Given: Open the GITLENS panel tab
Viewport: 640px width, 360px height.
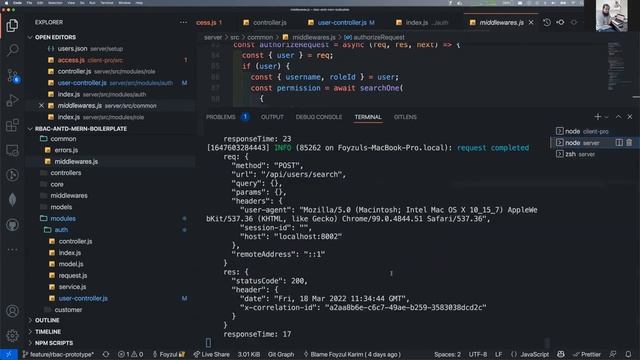Looking at the screenshot, I should (x=405, y=117).
